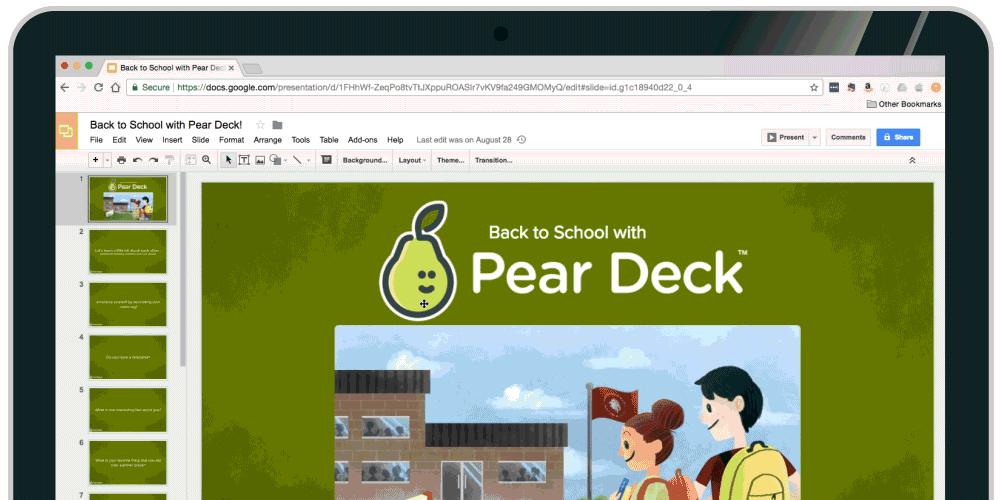Open the File menu
Screen dimensions: 1000x500
coord(96,140)
